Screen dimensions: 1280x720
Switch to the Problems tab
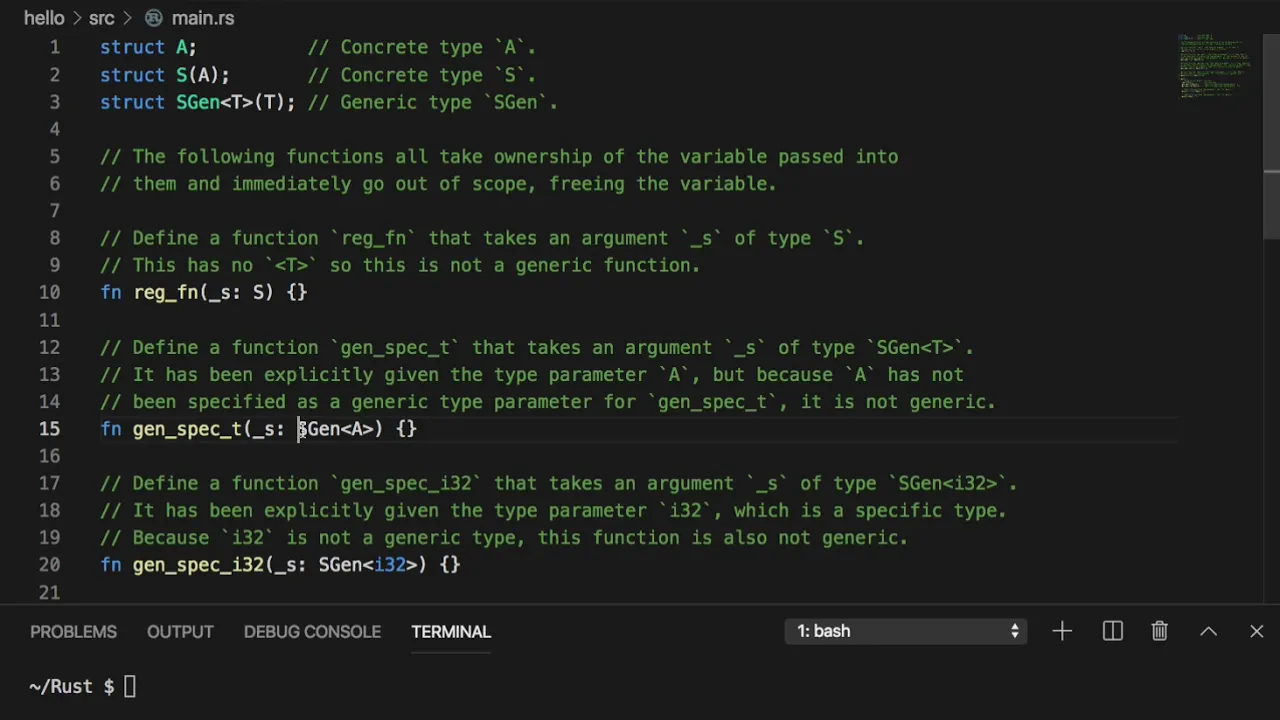tap(73, 631)
